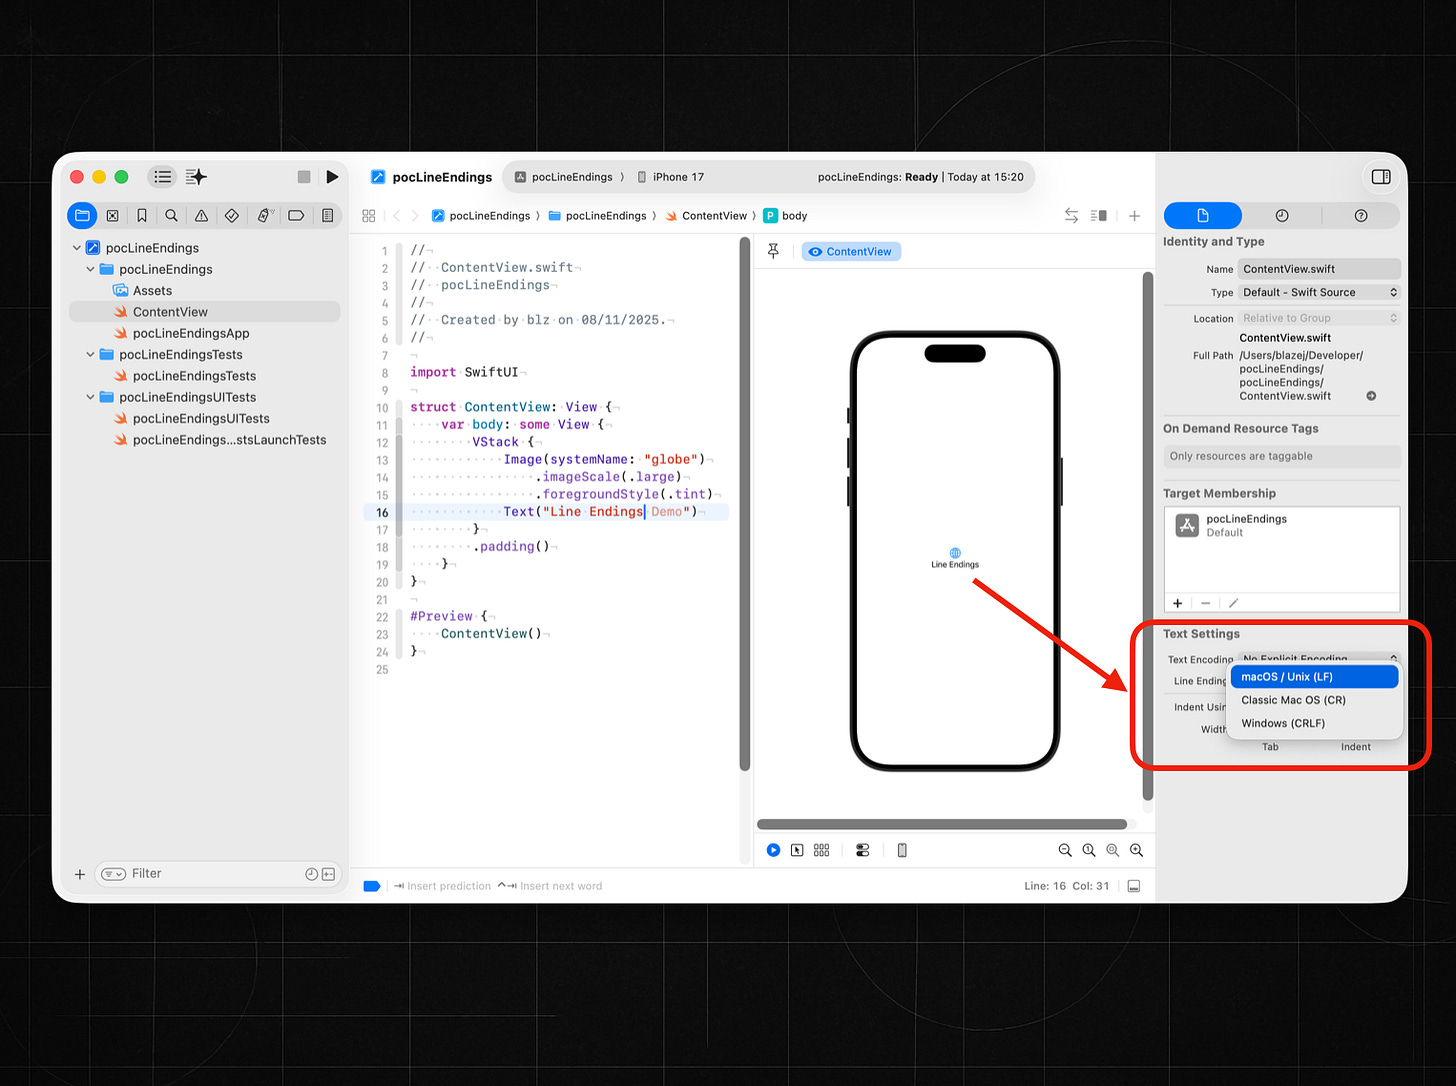Zoom in the preview canvas
1456x1086 pixels.
1137,850
